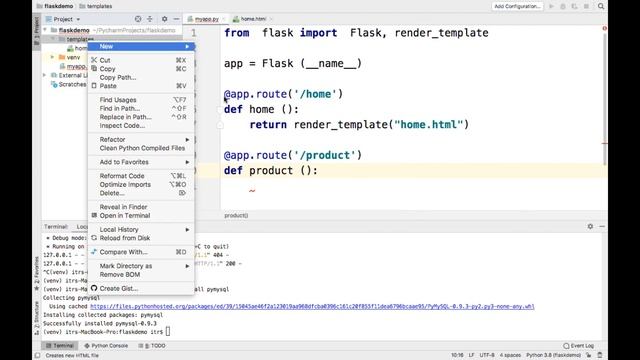Toggle the vertical Project side tab
Image resolution: width=640 pixels, height=360 pixels.
[36, 32]
